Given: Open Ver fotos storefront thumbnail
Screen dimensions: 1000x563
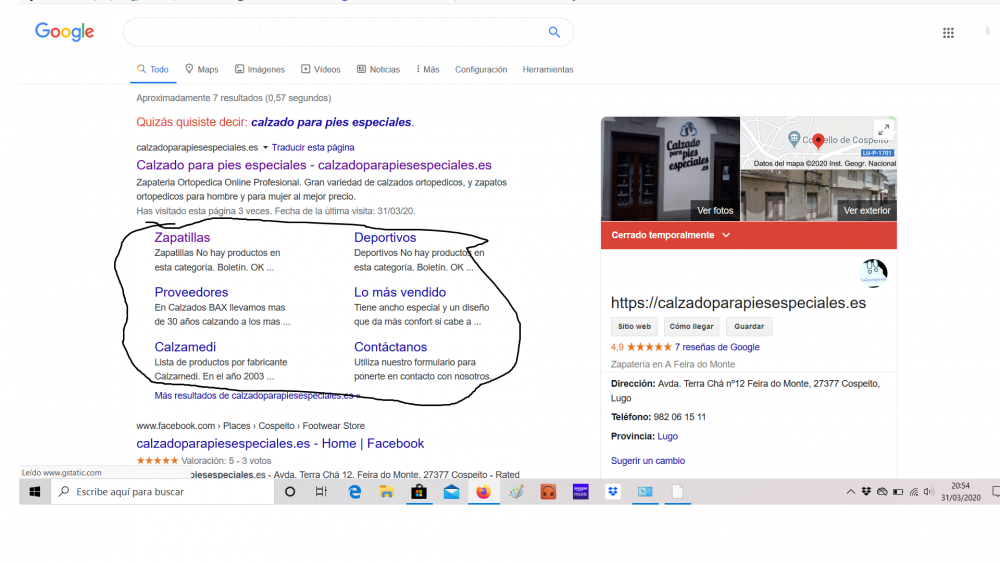Looking at the screenshot, I should (x=670, y=168).
